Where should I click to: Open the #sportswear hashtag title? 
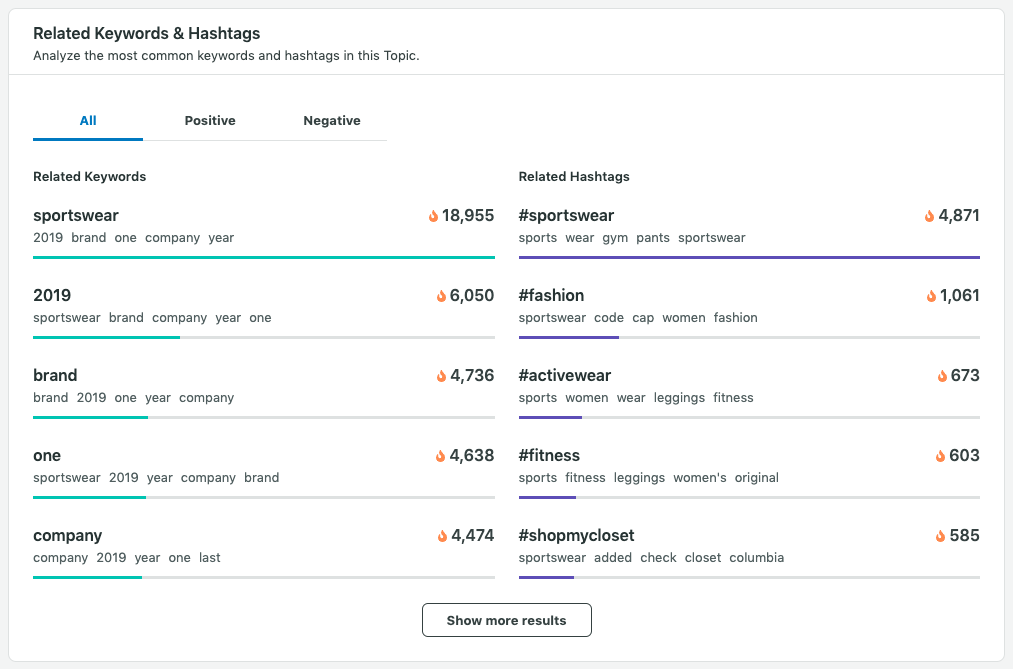tap(567, 216)
